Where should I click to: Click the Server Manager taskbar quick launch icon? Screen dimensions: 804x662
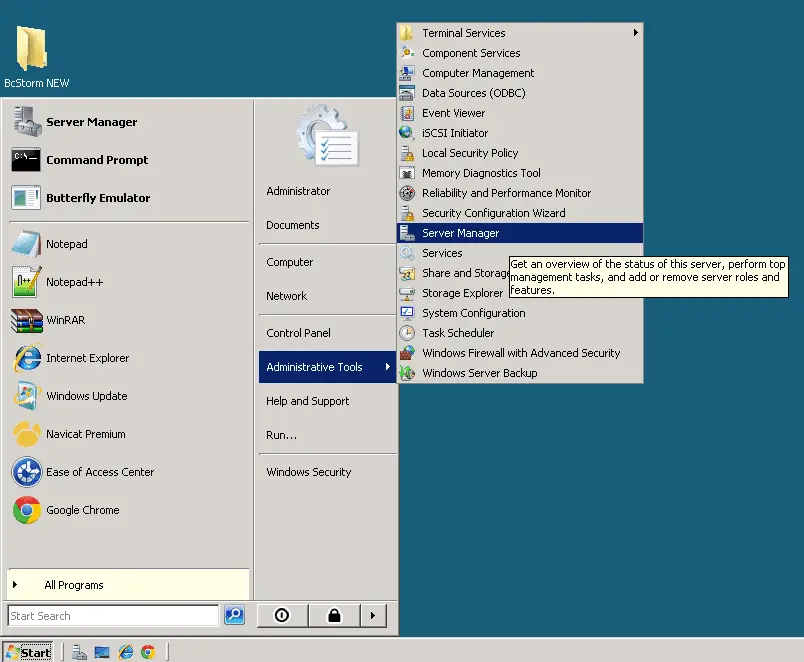point(79,652)
